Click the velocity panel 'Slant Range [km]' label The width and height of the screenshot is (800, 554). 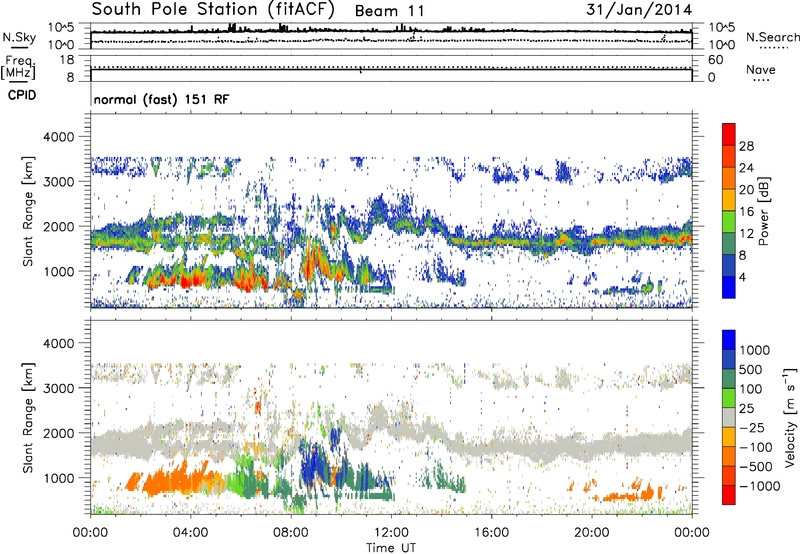pyautogui.click(x=28, y=418)
